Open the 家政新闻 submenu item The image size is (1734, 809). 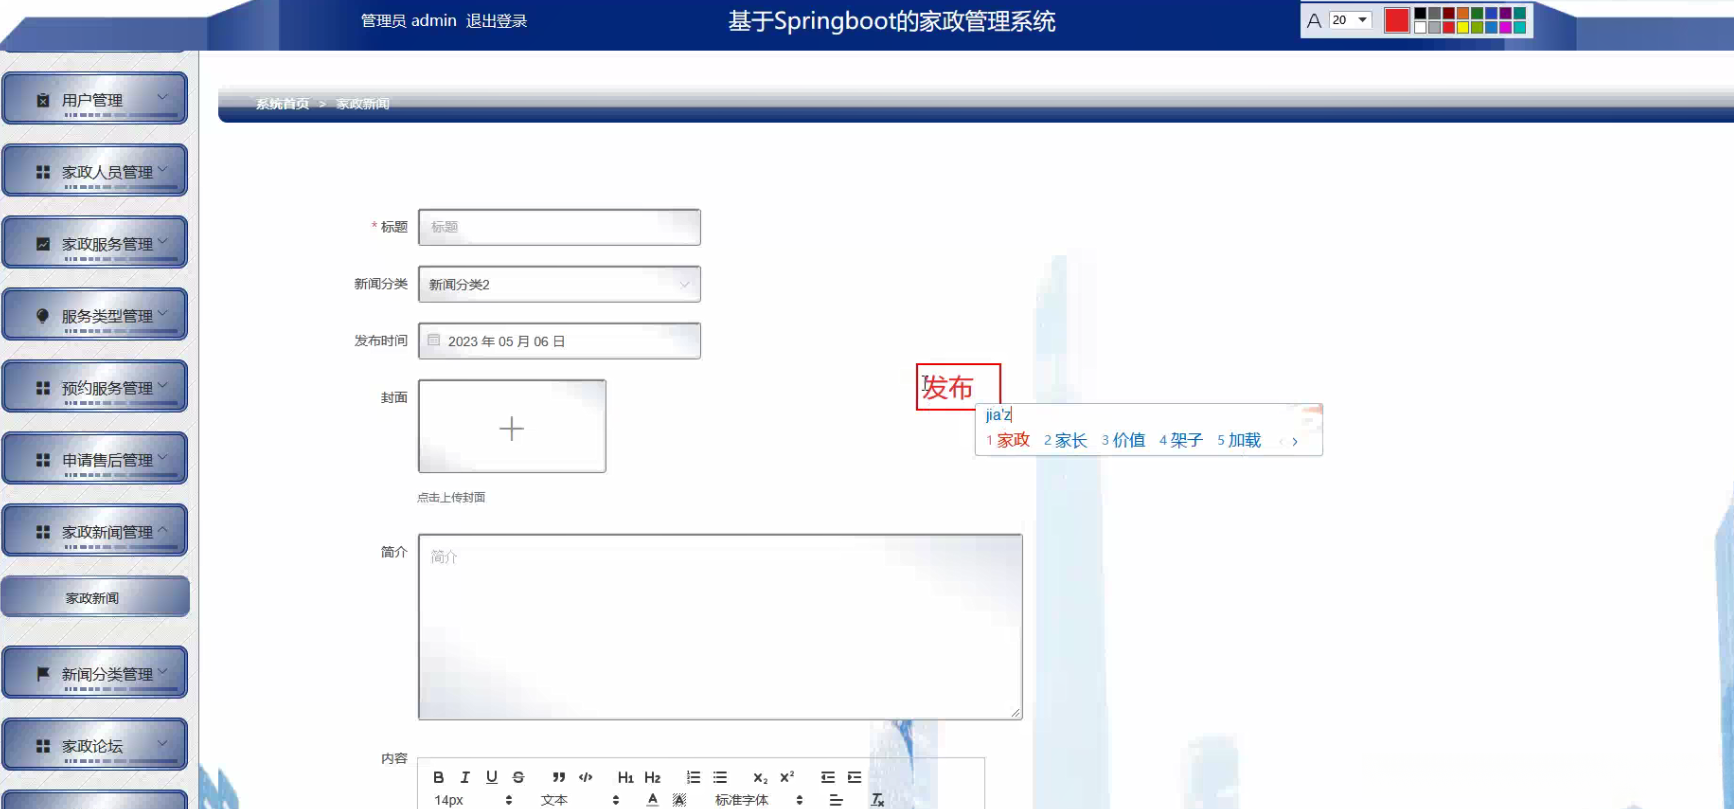(x=95, y=597)
